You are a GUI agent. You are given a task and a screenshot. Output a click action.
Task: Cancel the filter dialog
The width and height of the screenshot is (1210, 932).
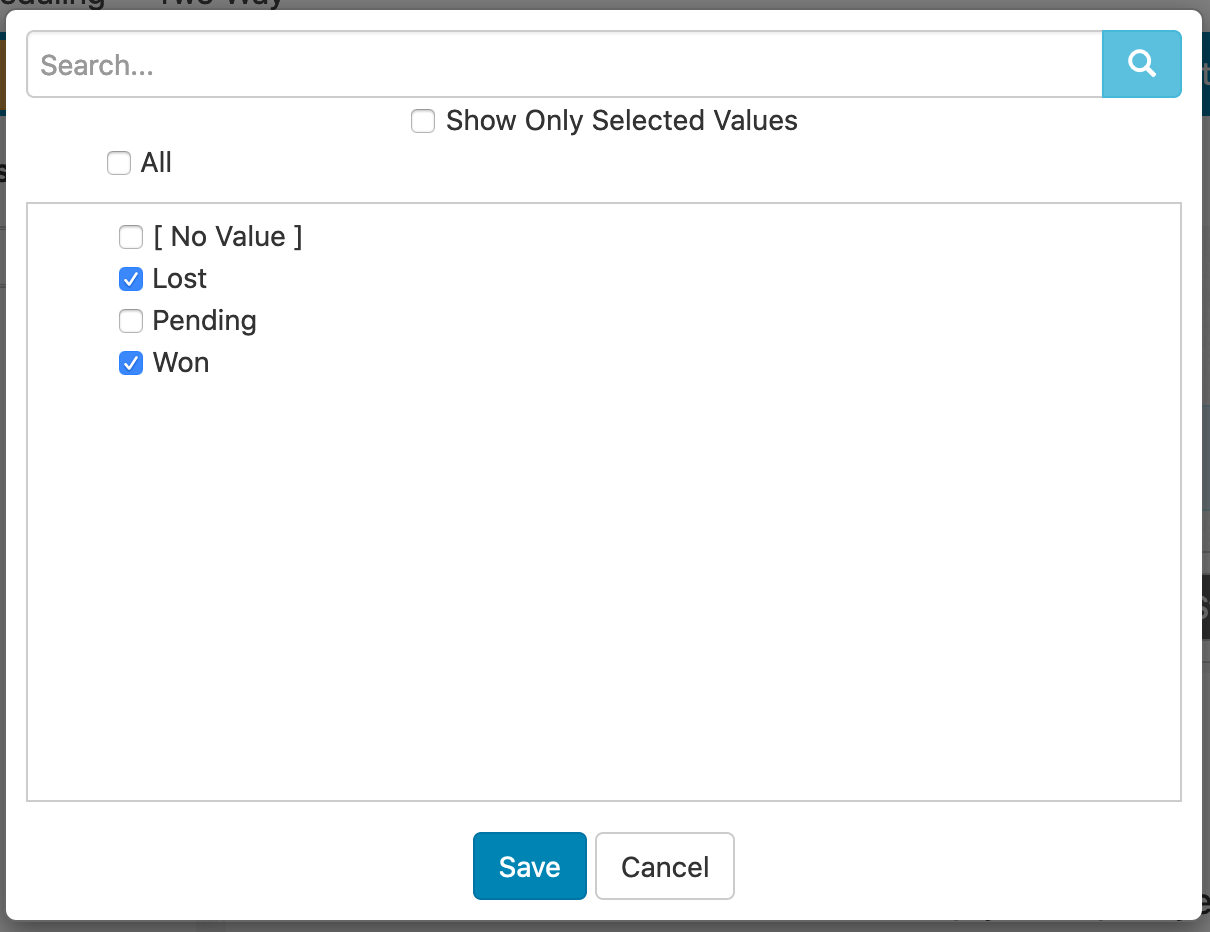pos(664,866)
